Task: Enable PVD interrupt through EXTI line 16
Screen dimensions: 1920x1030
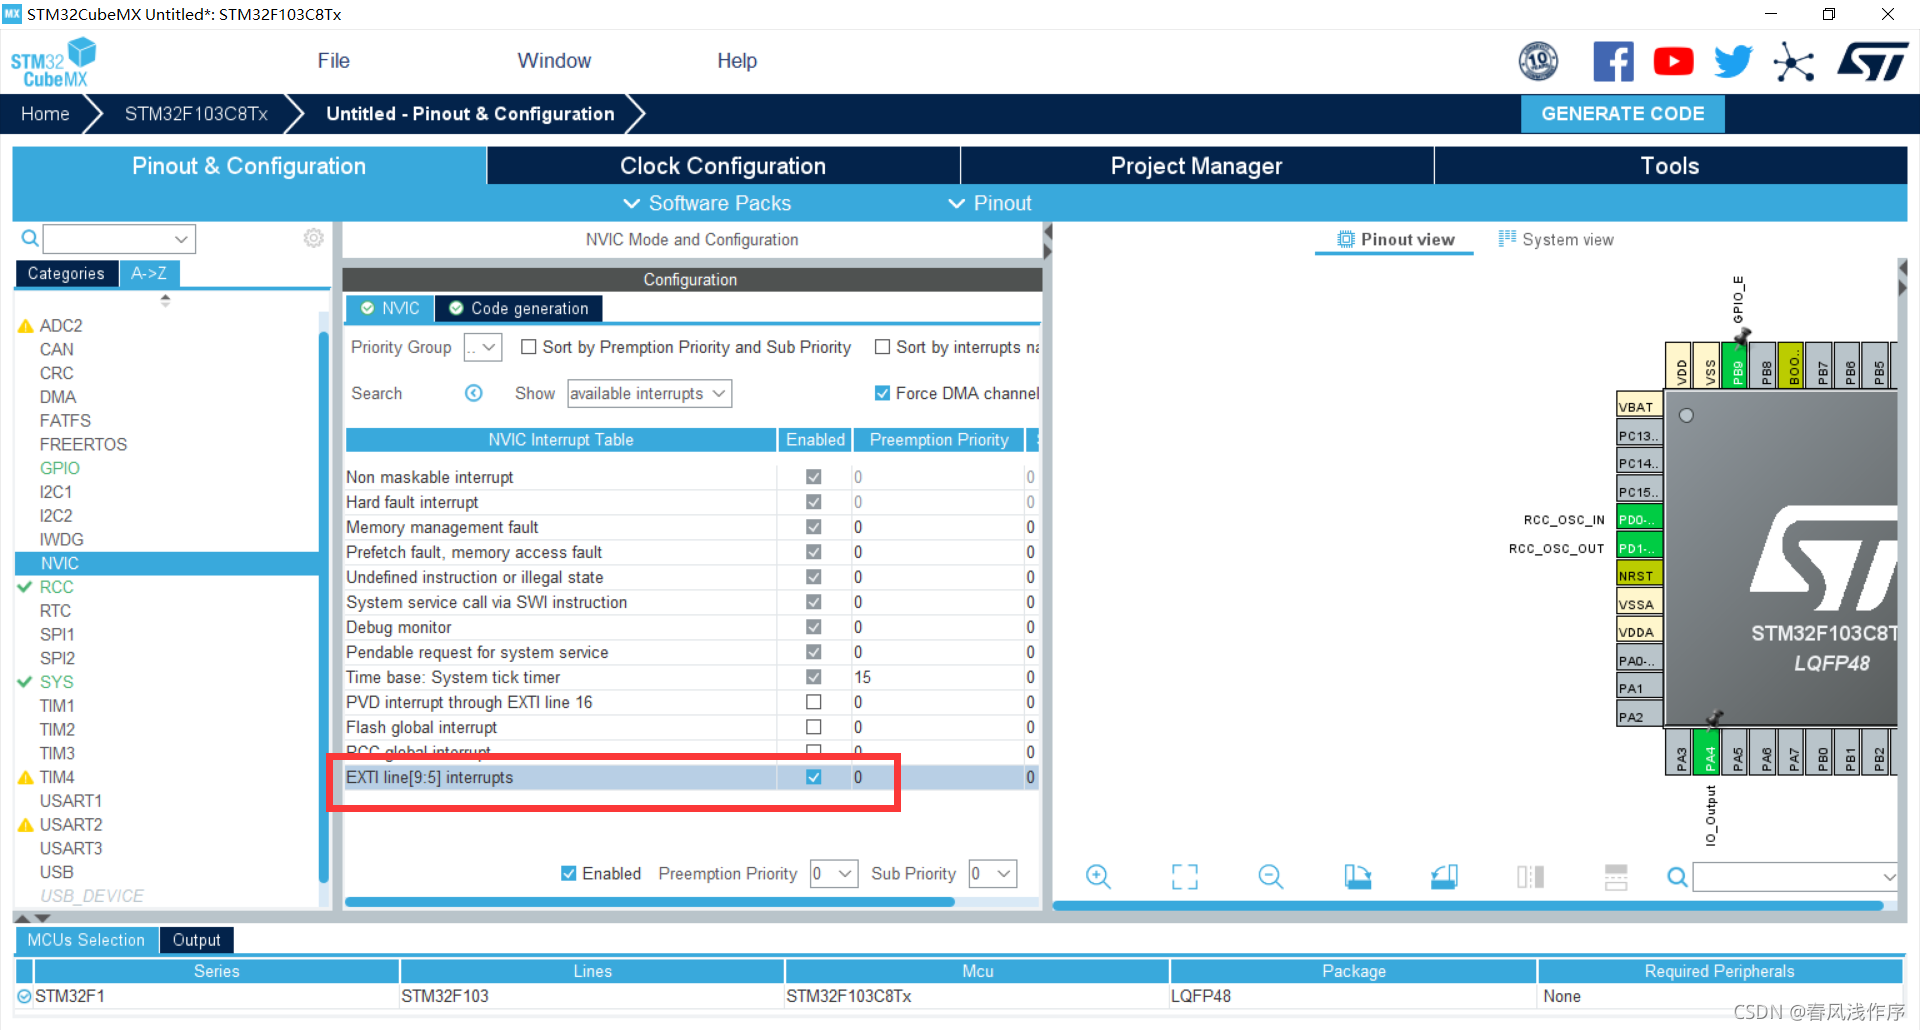Action: pyautogui.click(x=814, y=702)
